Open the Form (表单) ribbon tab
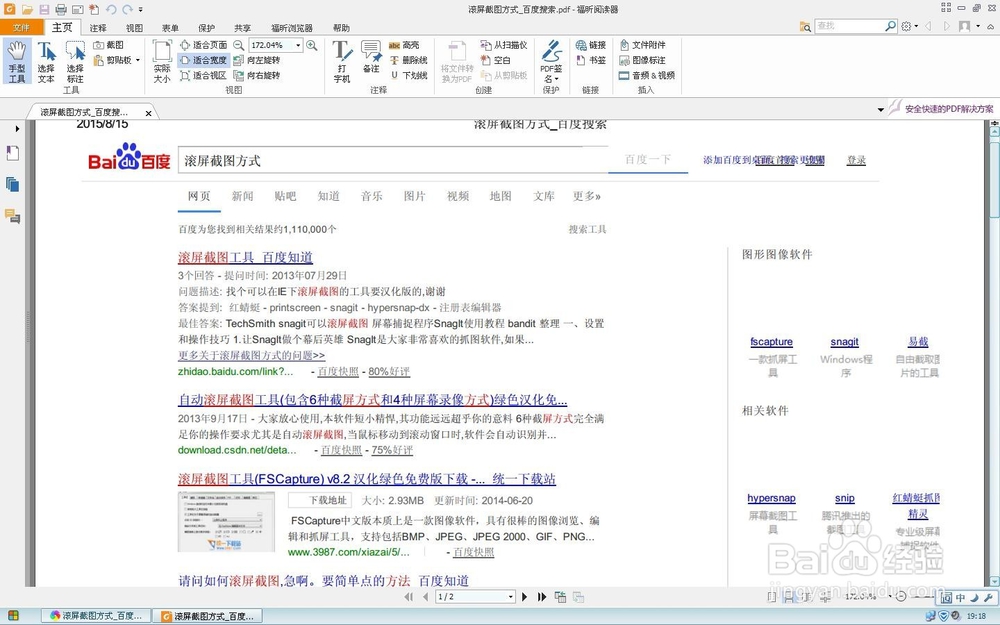 (170, 28)
